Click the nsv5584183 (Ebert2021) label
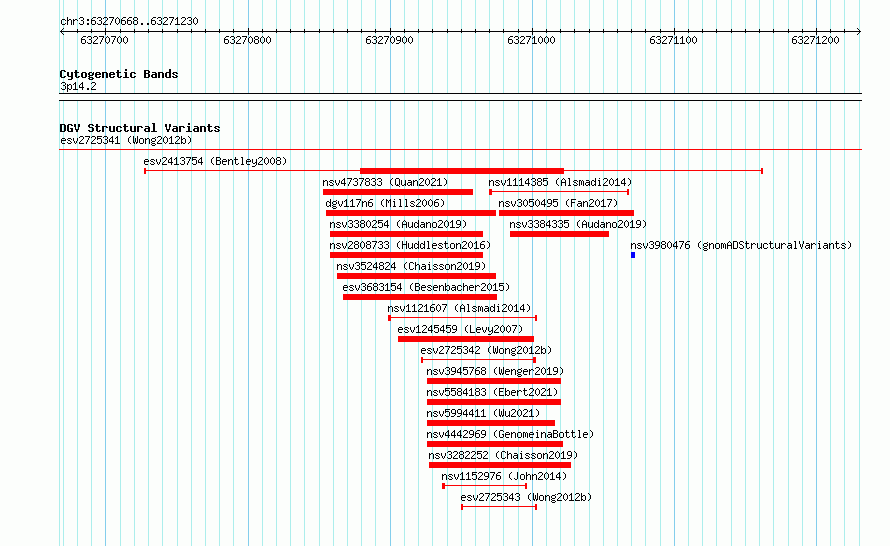Image resolution: width=890 pixels, height=546 pixels. (492, 392)
